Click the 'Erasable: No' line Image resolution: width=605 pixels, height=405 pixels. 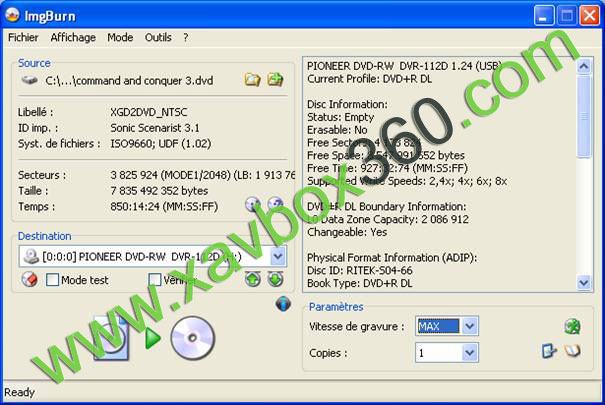(x=337, y=130)
